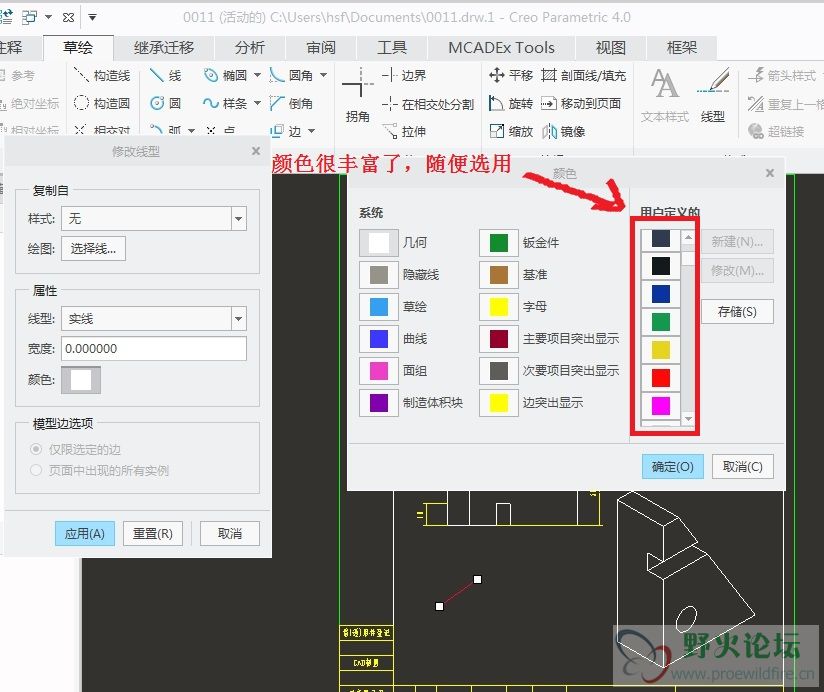824x692 pixels.
Task: Click the 箭头样式 arrow style tool
Action: 782,76
